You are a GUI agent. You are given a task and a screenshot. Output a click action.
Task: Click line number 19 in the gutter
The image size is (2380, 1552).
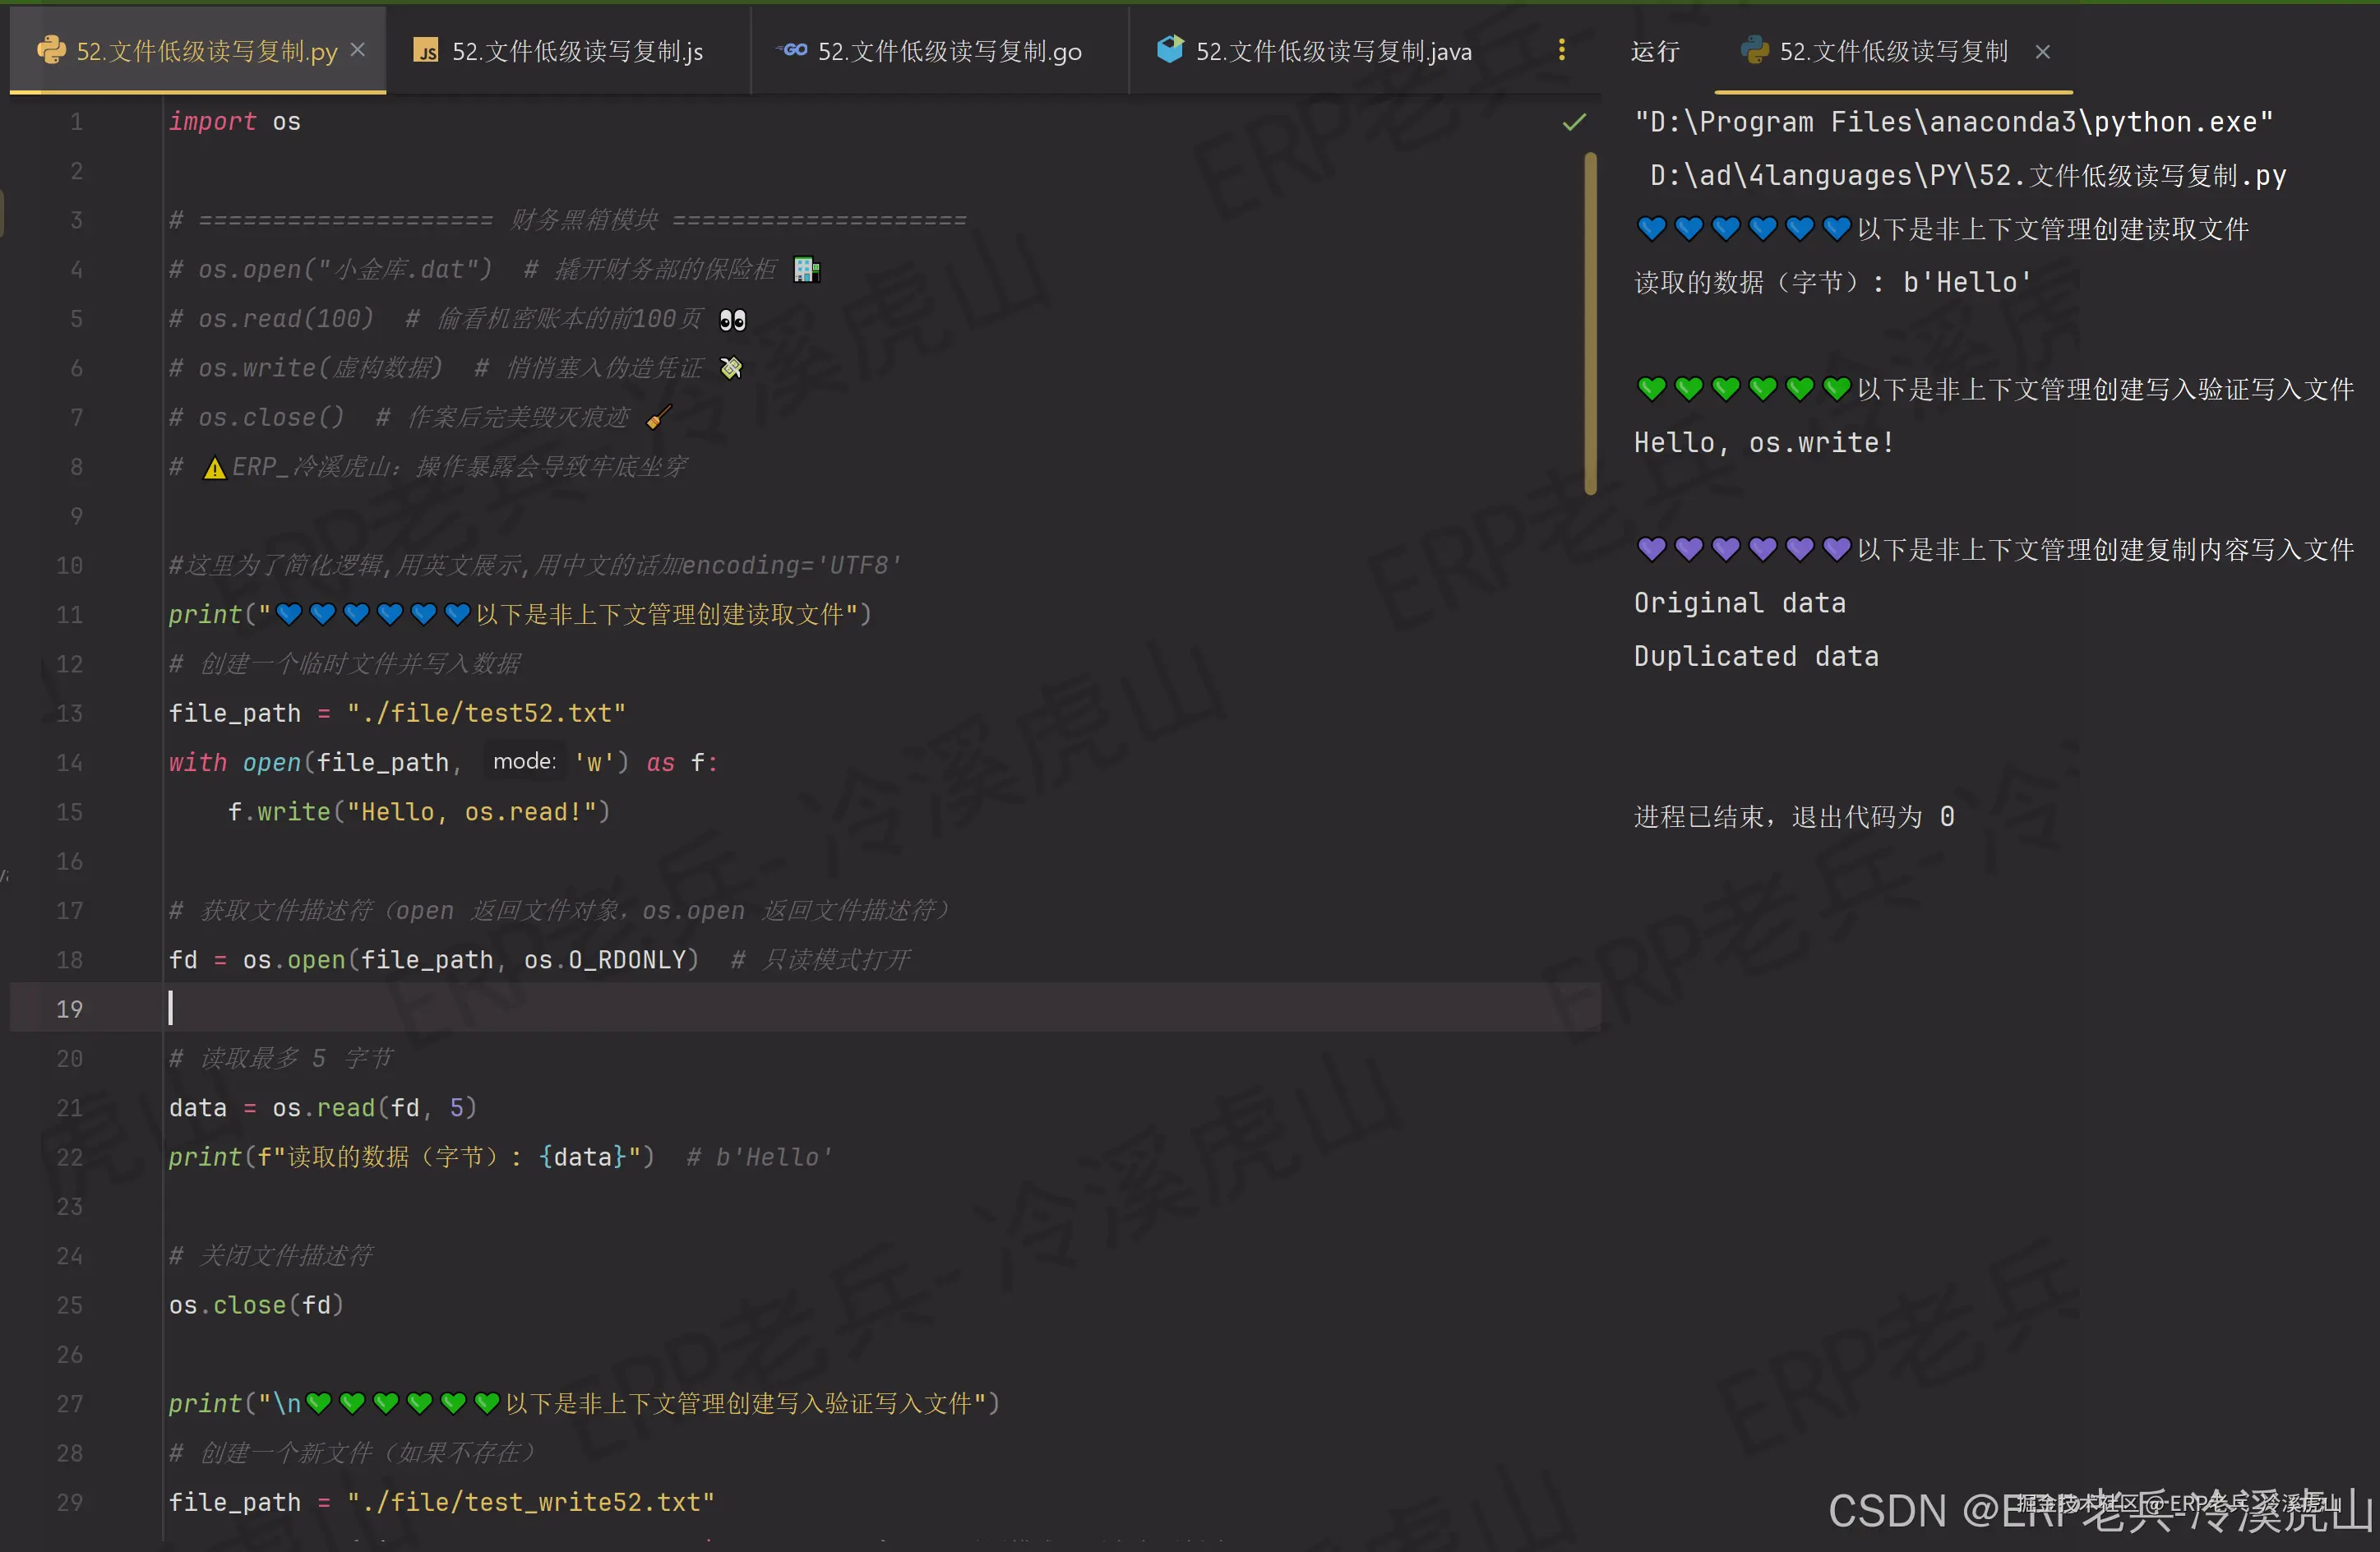(69, 1009)
